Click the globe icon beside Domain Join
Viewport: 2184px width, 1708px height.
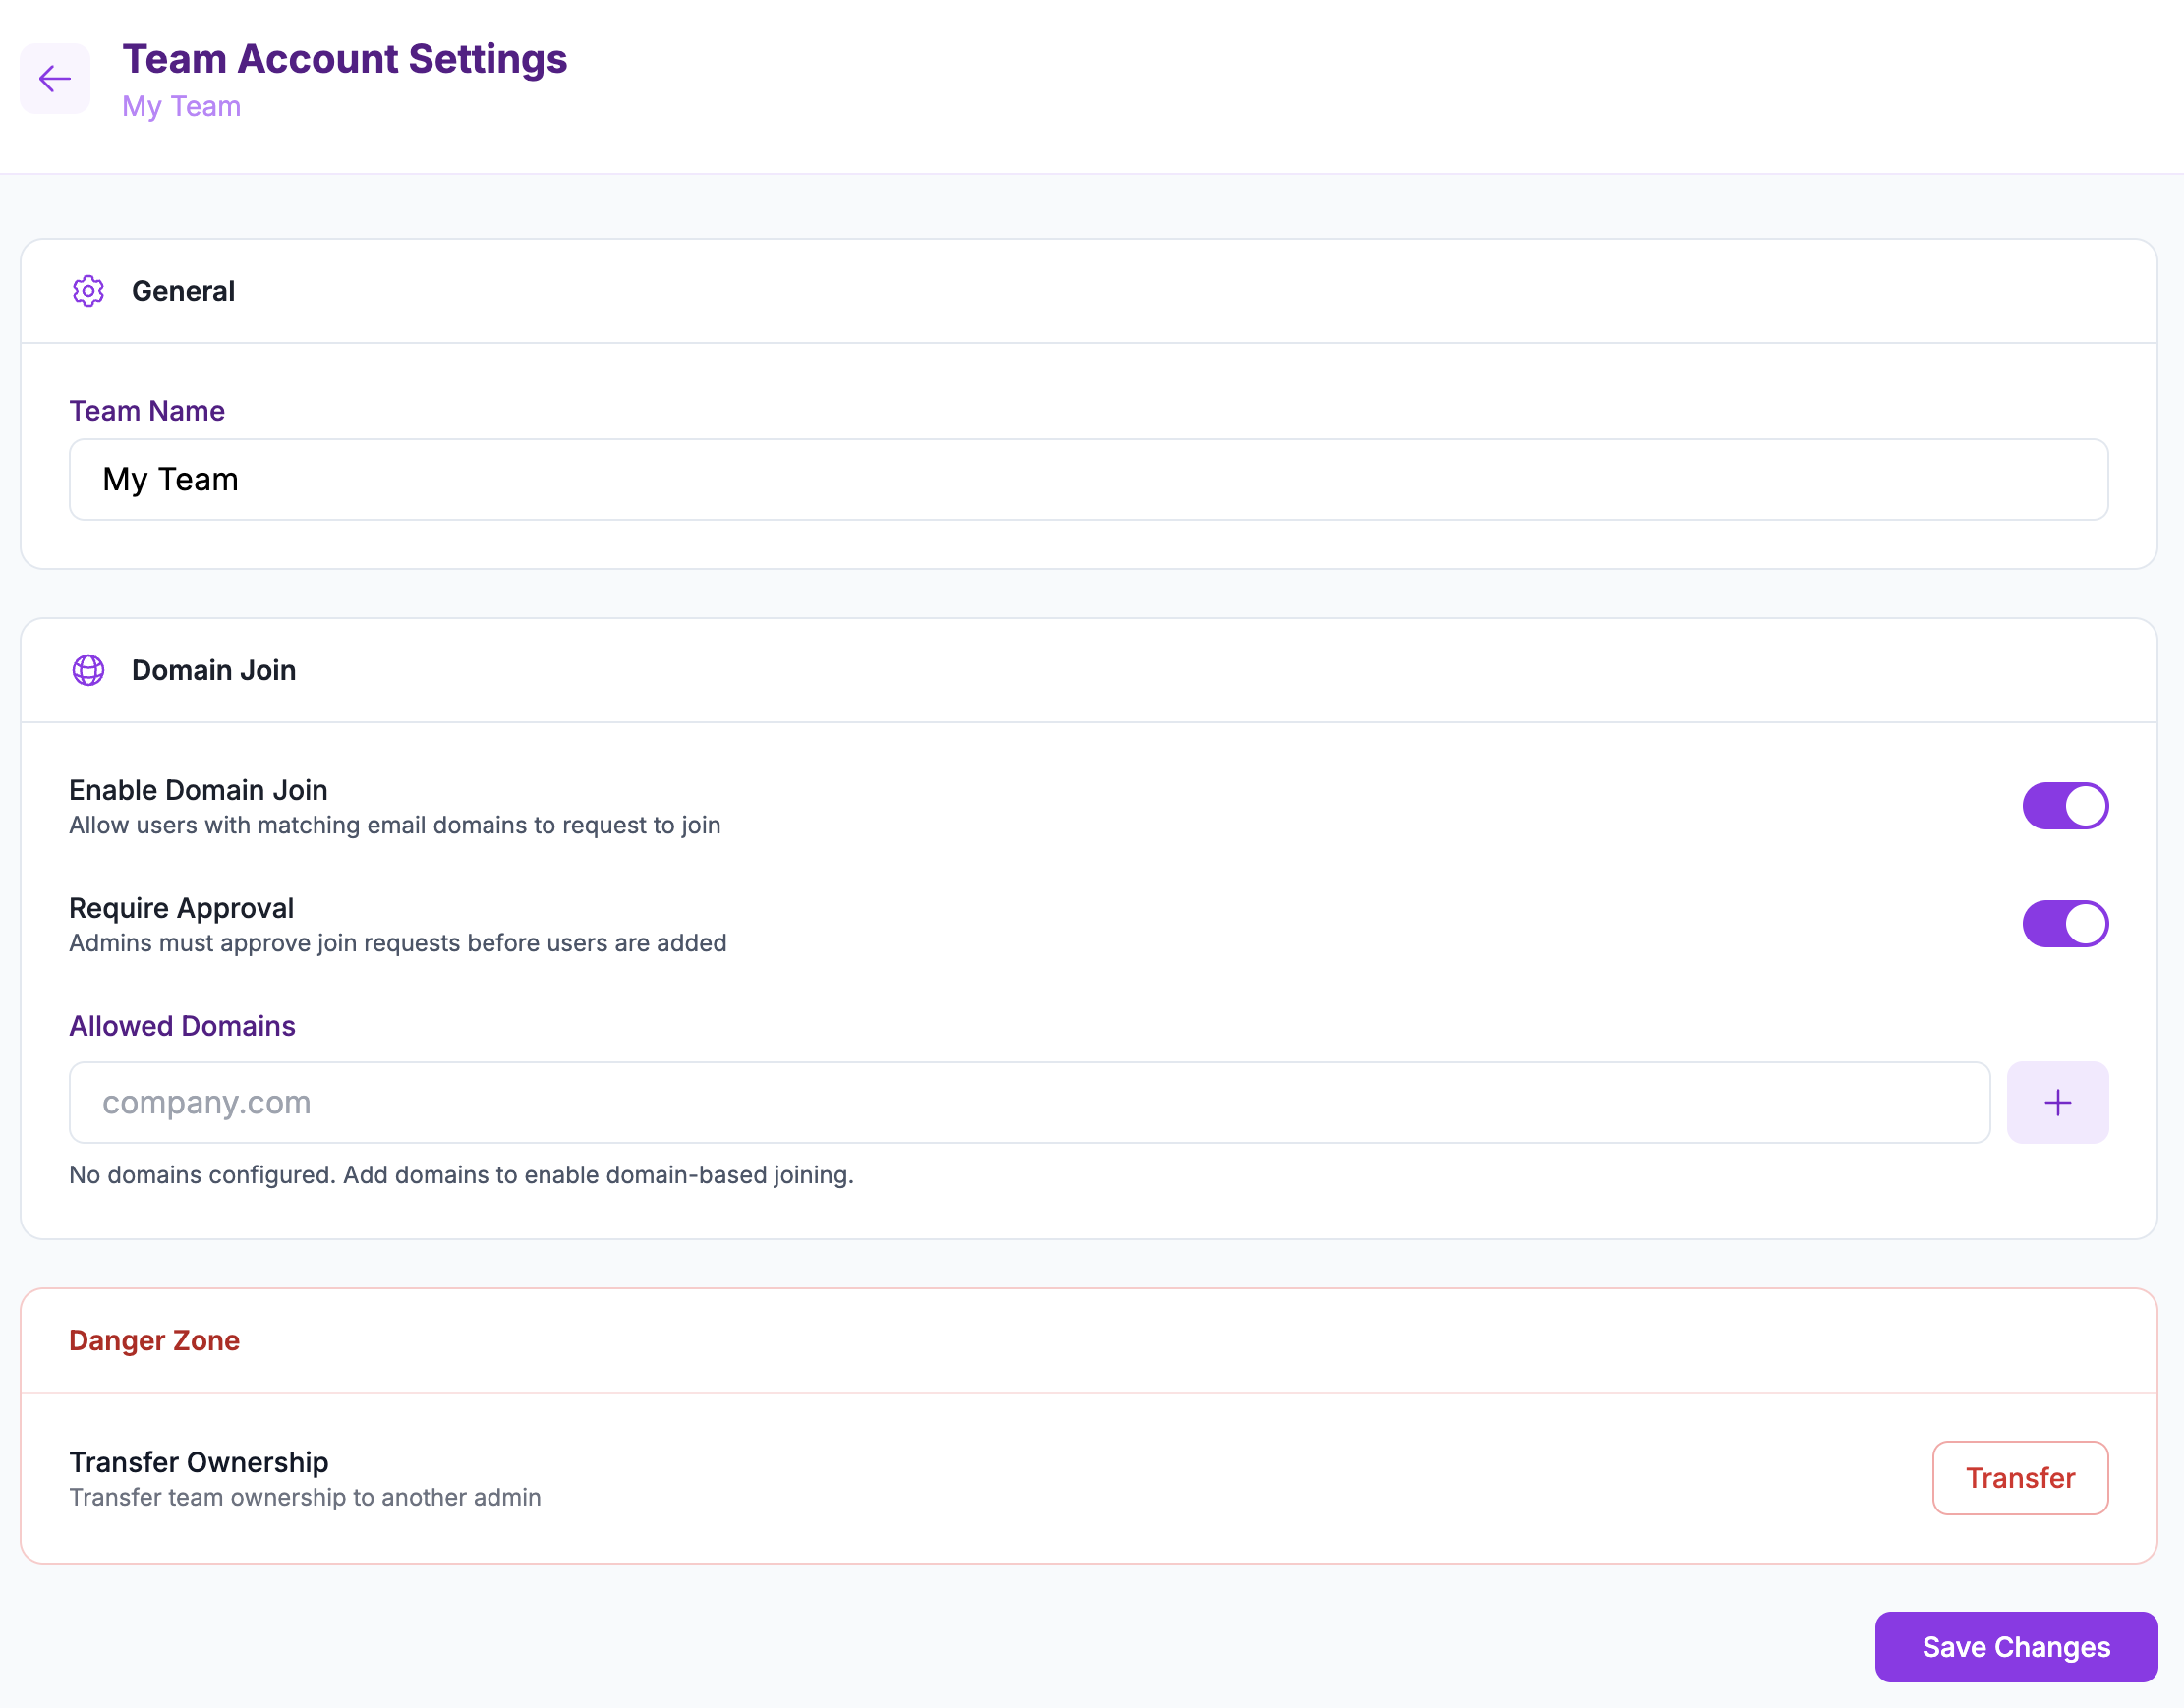coord(89,670)
